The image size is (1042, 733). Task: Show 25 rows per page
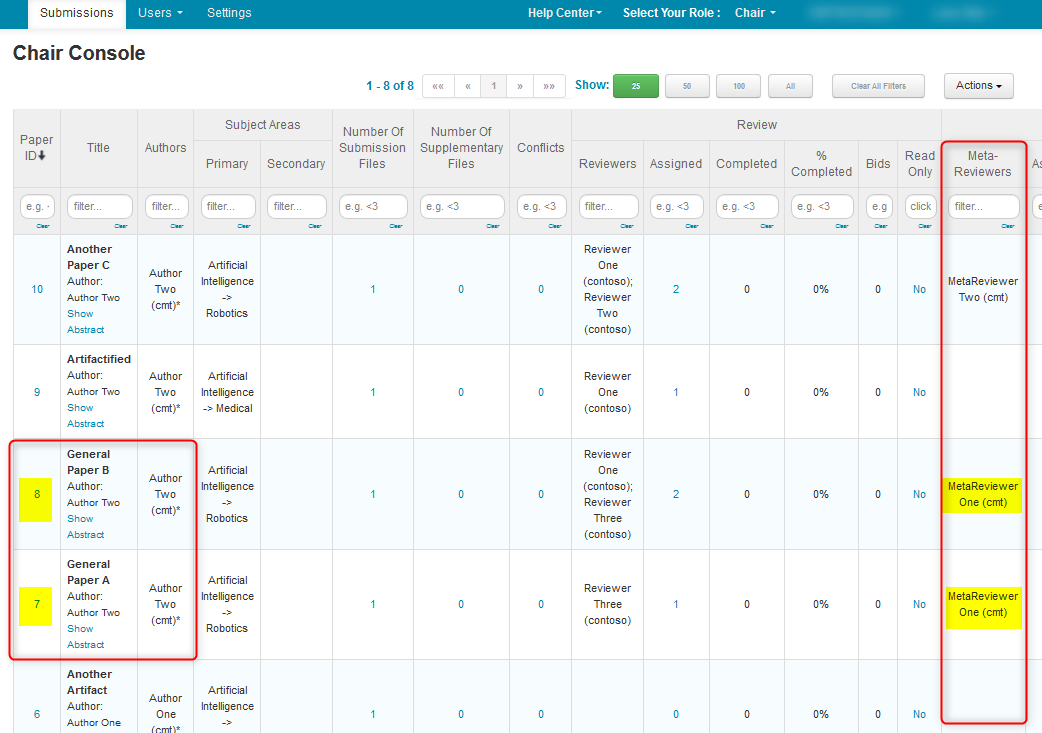(x=636, y=86)
